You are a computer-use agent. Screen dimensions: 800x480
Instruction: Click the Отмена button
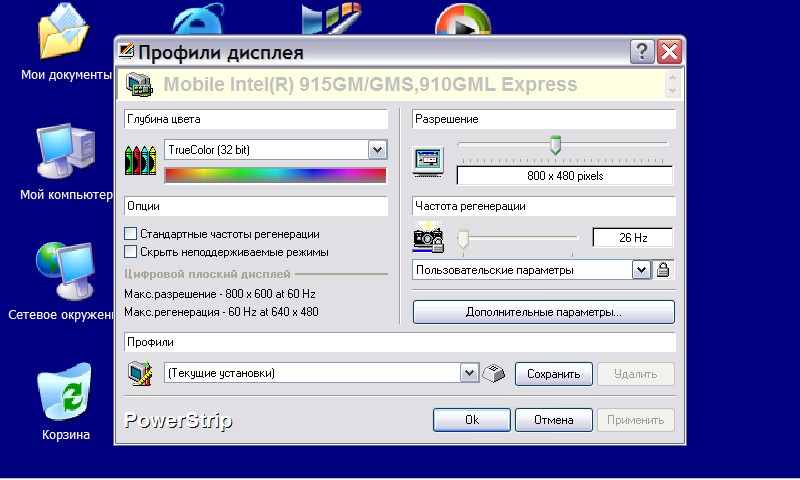click(x=553, y=420)
